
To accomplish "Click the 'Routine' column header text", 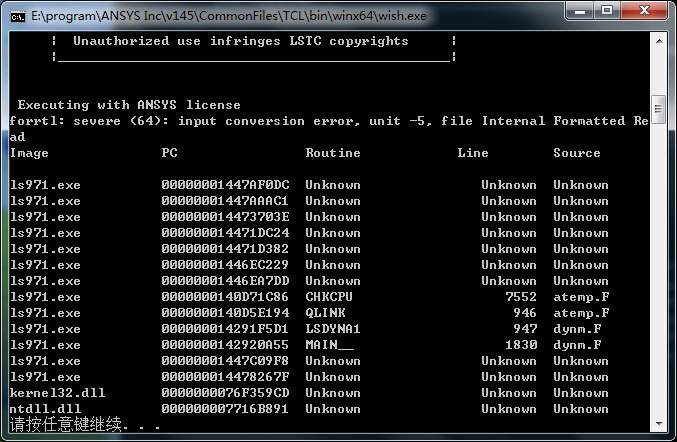I will (332, 153).
